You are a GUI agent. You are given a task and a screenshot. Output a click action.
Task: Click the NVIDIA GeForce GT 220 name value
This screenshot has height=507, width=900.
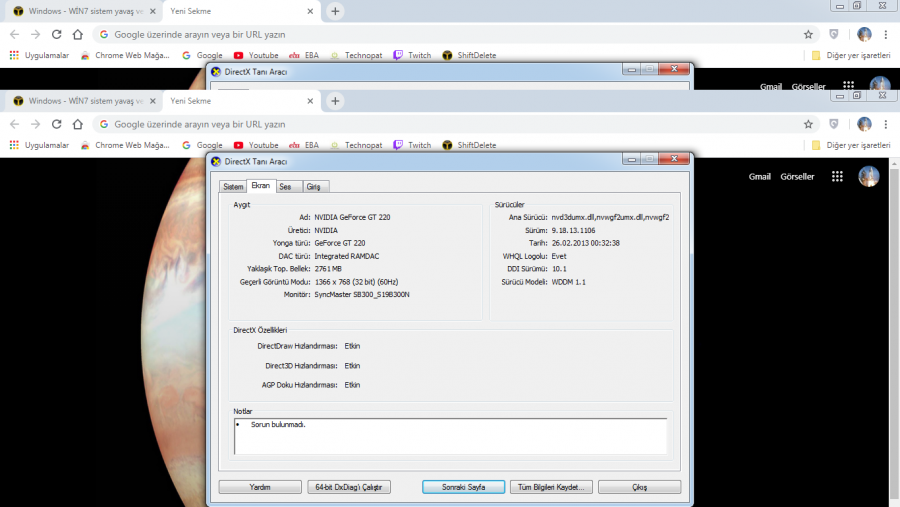point(352,217)
